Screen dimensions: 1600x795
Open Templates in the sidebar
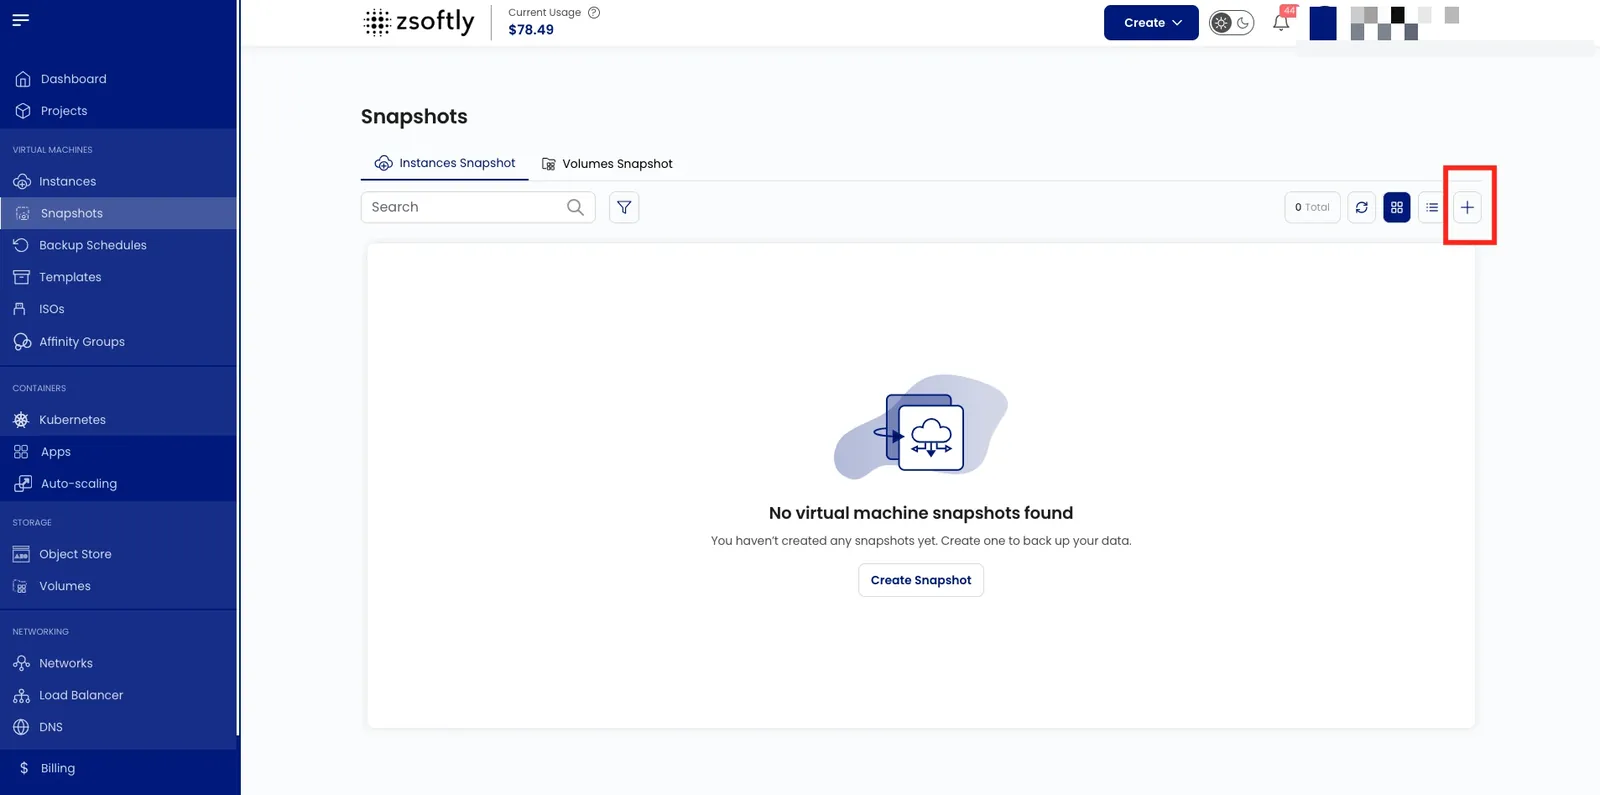[118, 277]
